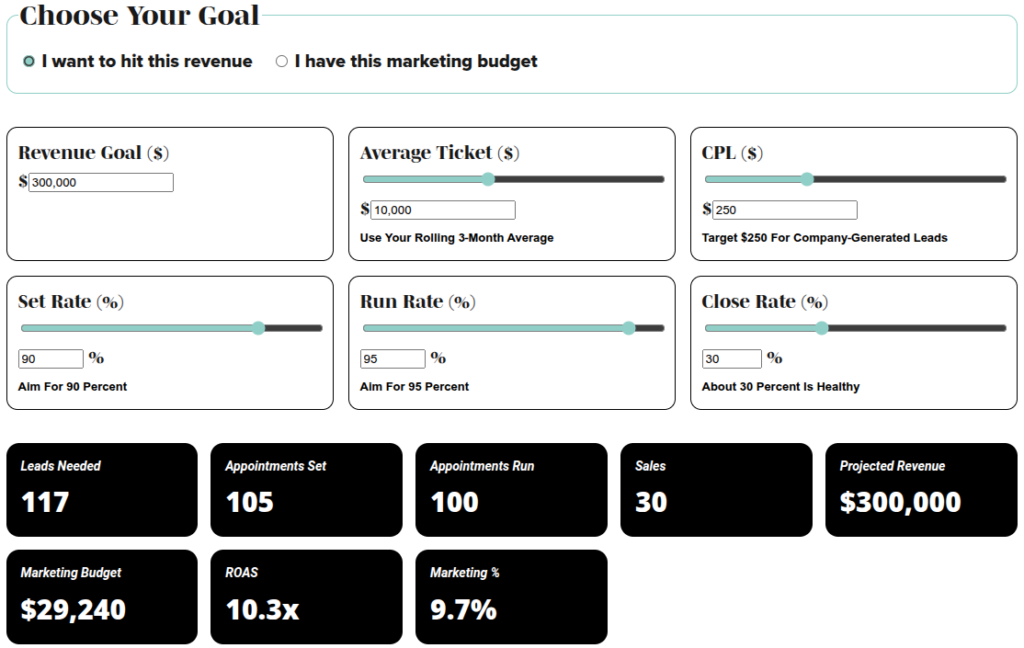Click the Revenue Goal input field
Viewport: 1024px width, 648px height.
pyautogui.click(x=101, y=182)
